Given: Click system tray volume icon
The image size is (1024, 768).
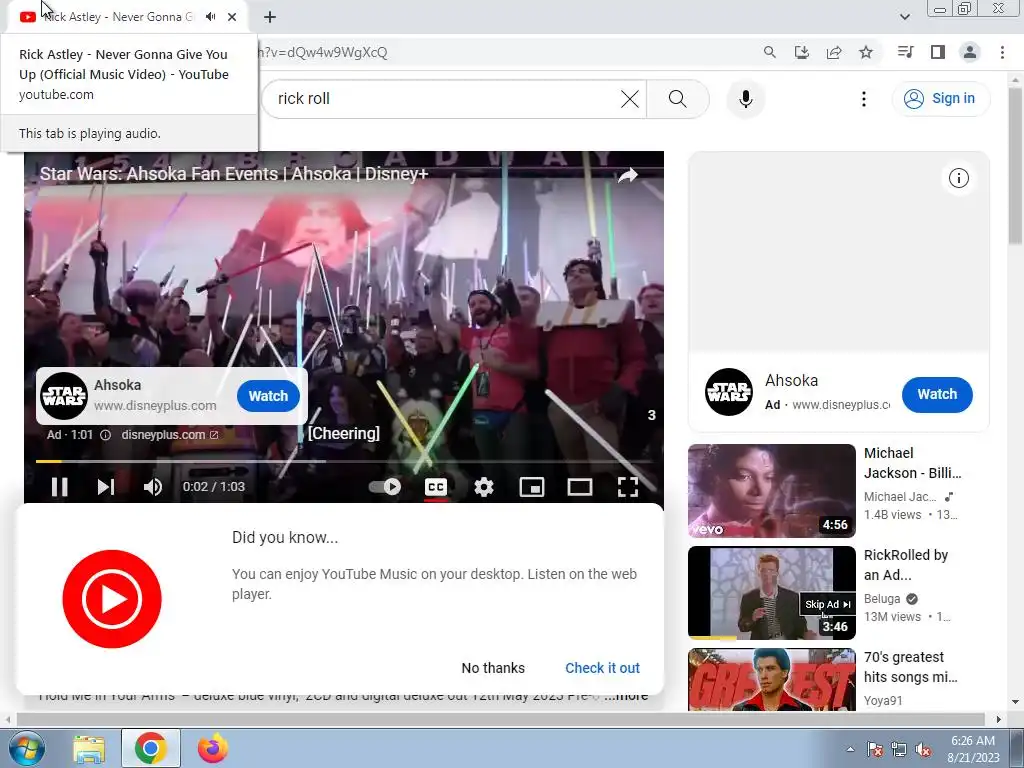Looking at the screenshot, I should tap(923, 749).
